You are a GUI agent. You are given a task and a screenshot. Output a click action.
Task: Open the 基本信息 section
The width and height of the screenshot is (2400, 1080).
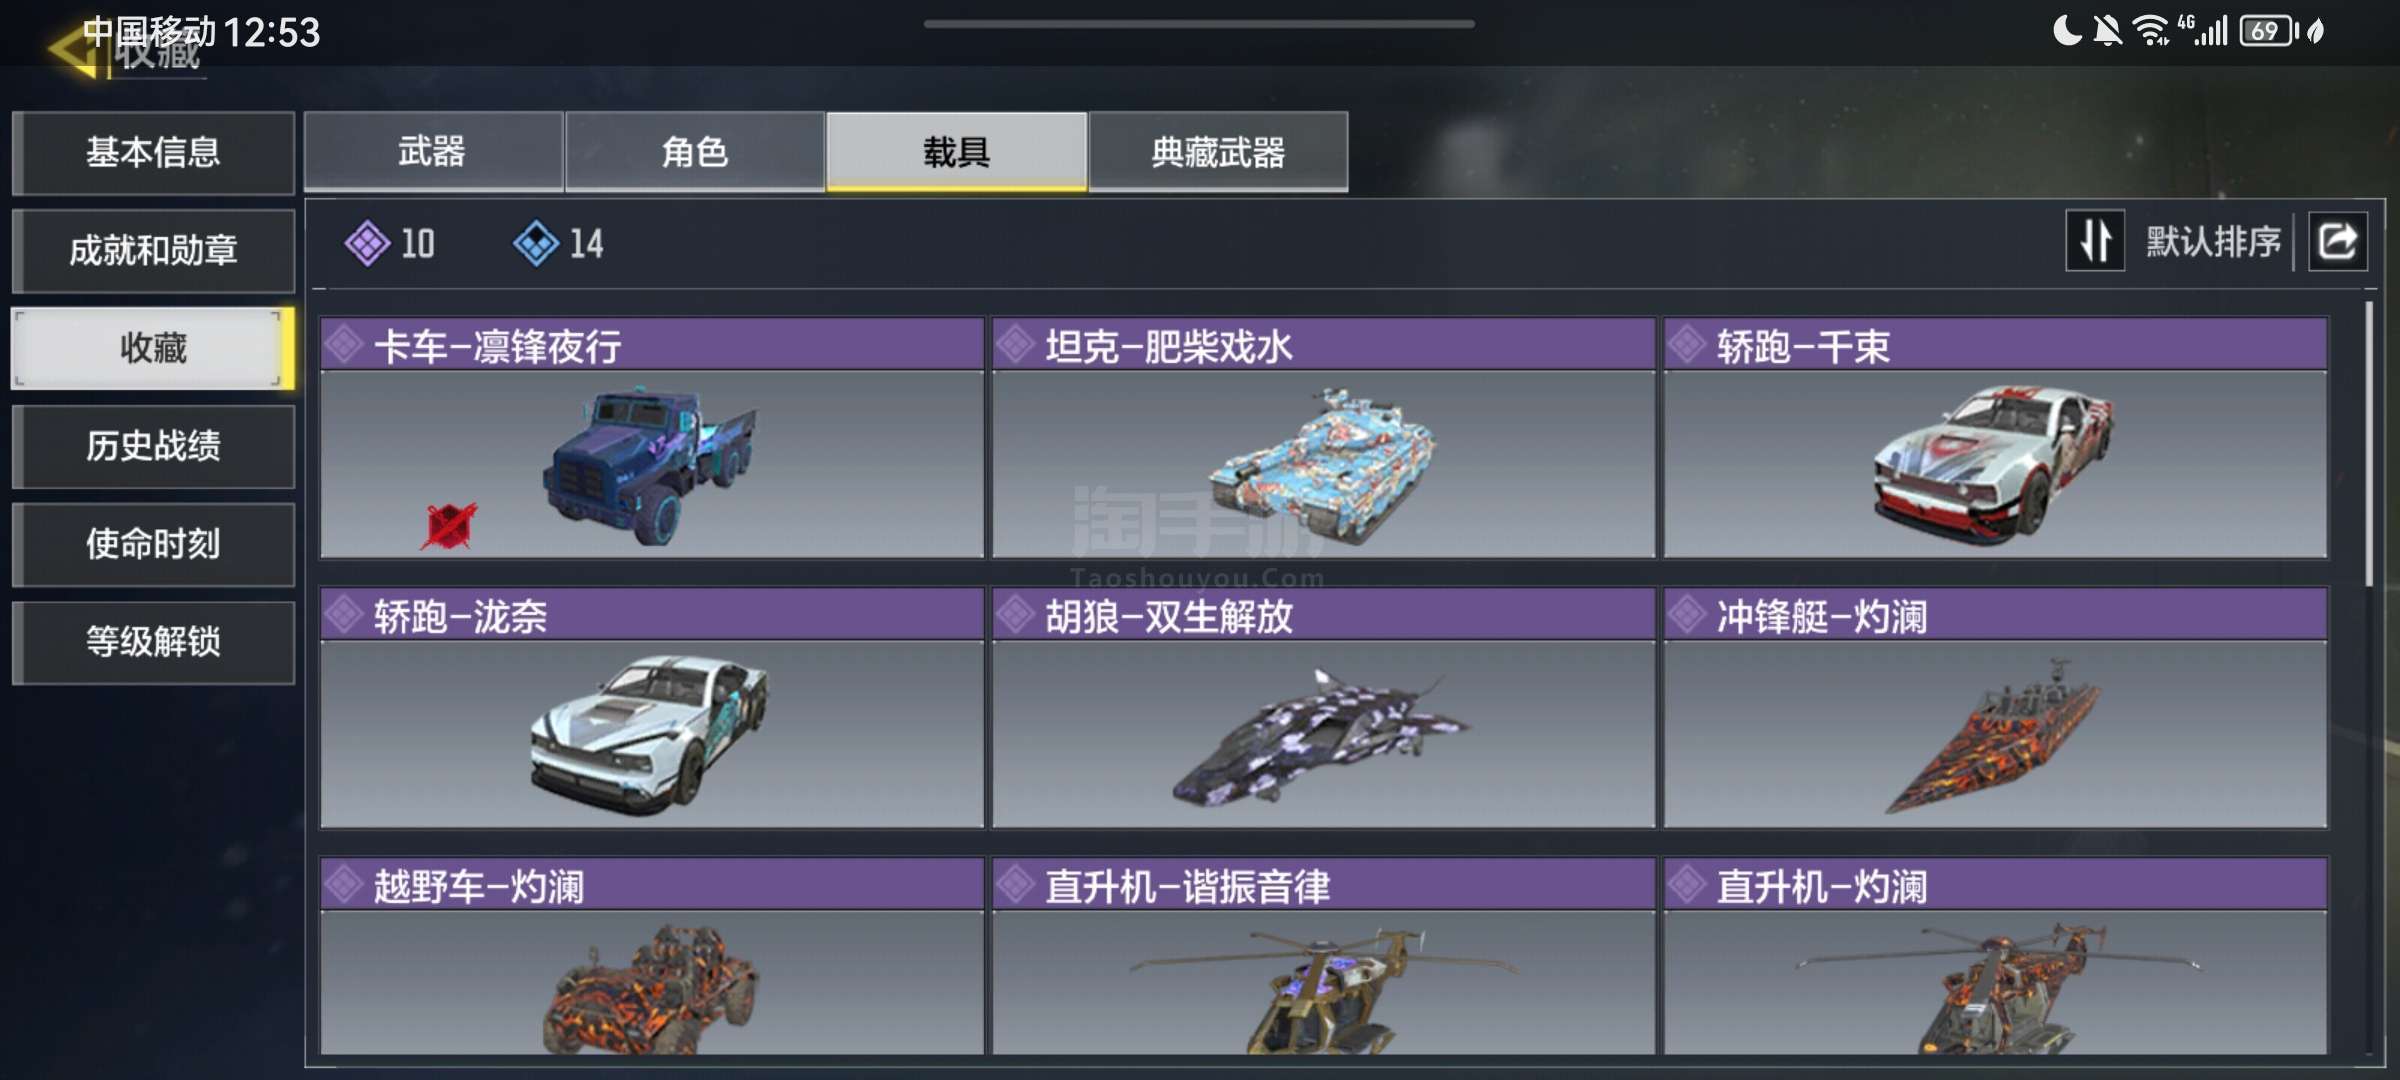[153, 152]
